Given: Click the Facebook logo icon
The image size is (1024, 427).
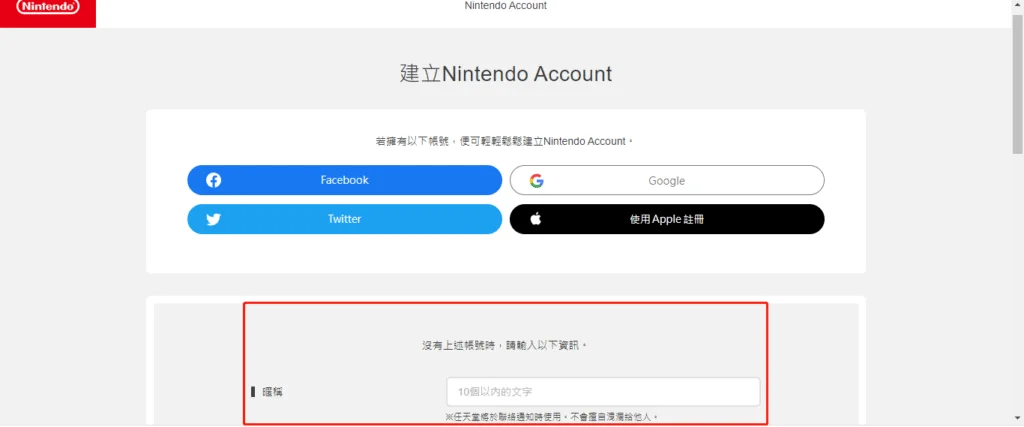Looking at the screenshot, I should [x=214, y=180].
